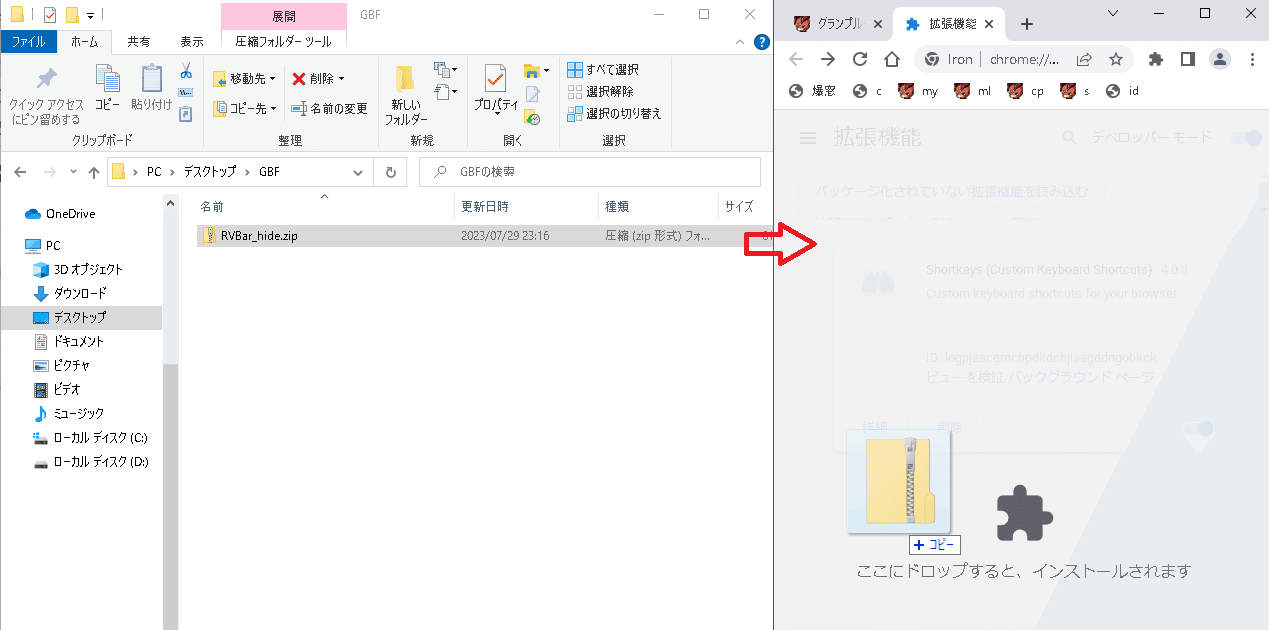Open cp bookmark in bookmarks bar
Image resolution: width=1269 pixels, height=630 pixels.
tap(1025, 91)
